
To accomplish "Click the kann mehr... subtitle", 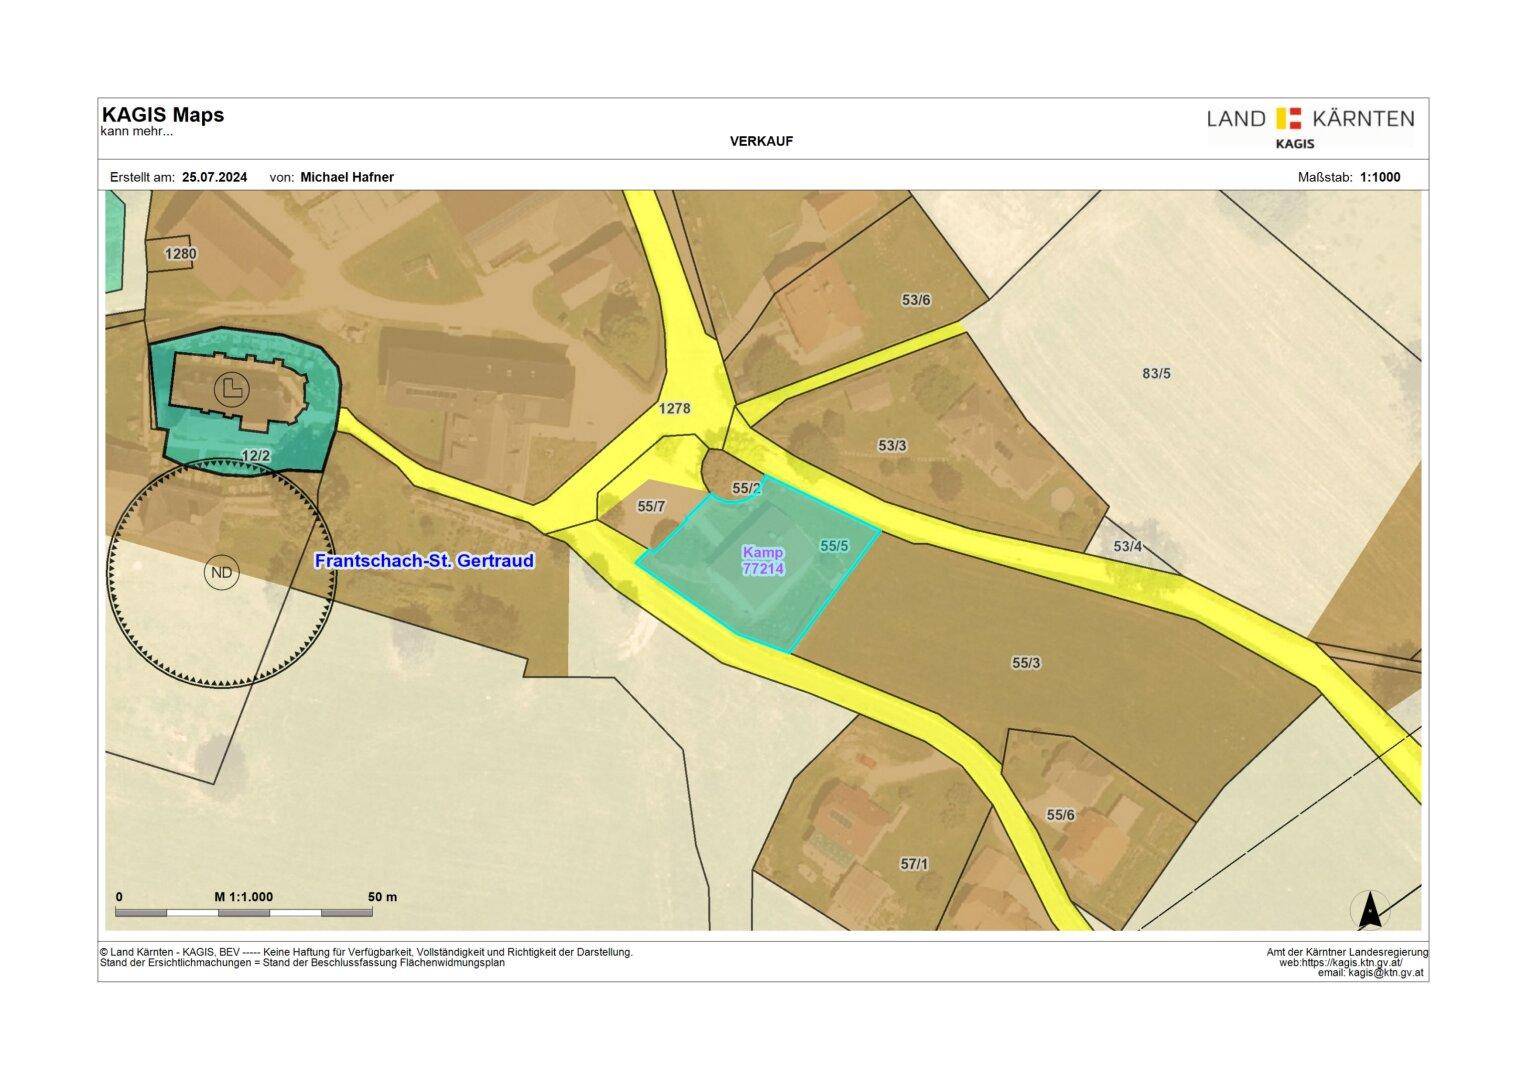I will click(x=137, y=131).
